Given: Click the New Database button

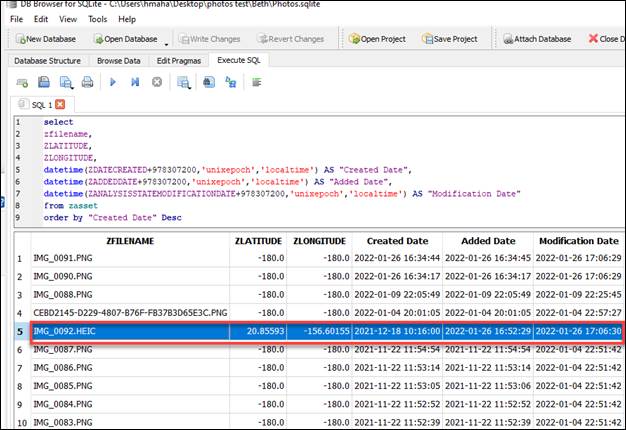Looking at the screenshot, I should pos(48,39).
